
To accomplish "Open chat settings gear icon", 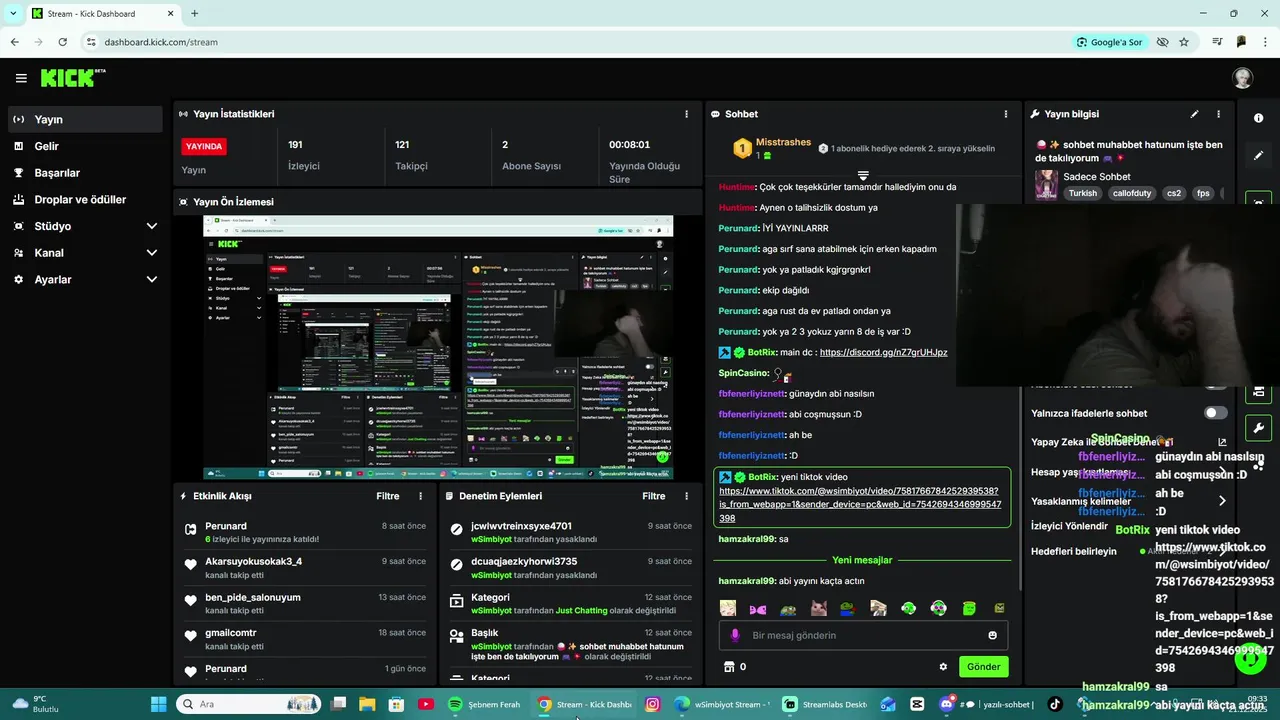I will (942, 667).
